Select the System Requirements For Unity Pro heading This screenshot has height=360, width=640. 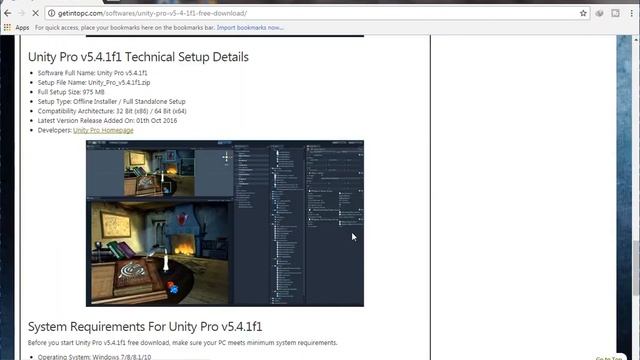click(x=145, y=327)
